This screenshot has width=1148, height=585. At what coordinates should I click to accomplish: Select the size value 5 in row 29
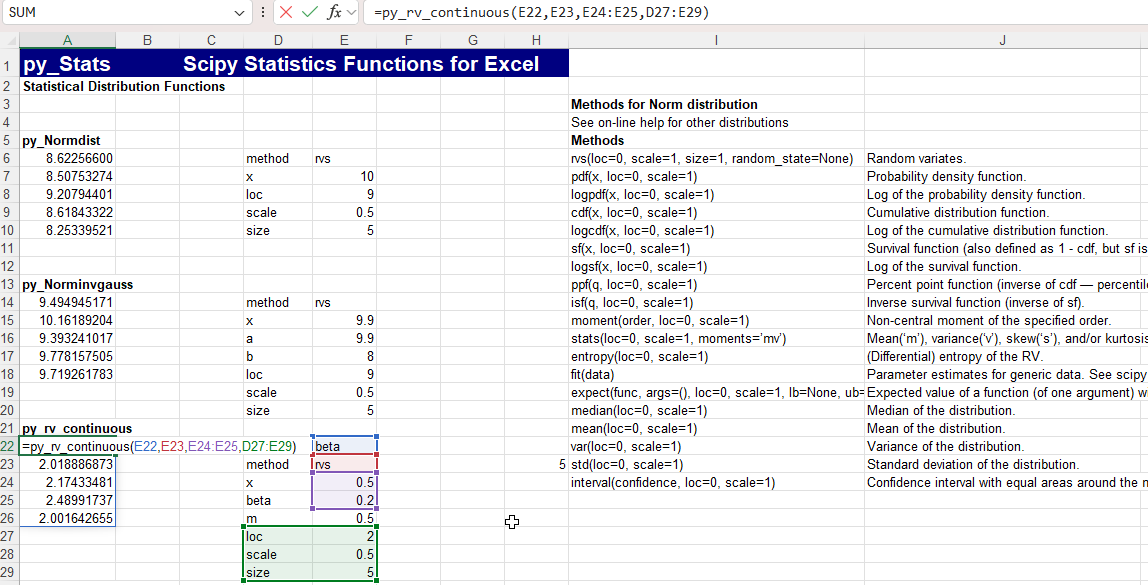(x=344, y=573)
